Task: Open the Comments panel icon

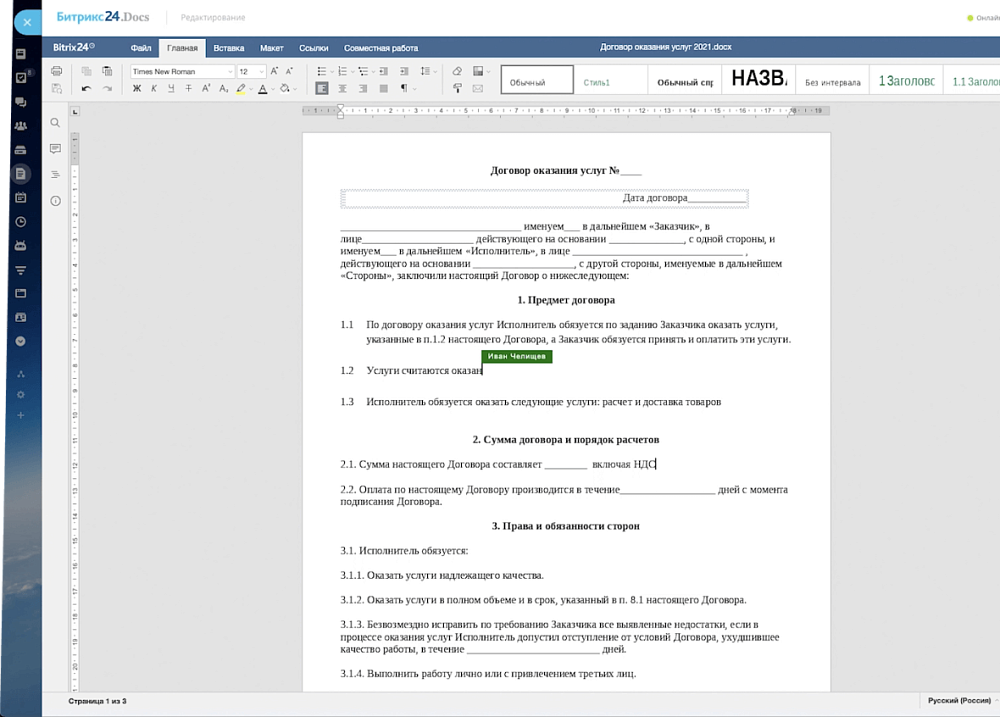Action: coord(56,149)
